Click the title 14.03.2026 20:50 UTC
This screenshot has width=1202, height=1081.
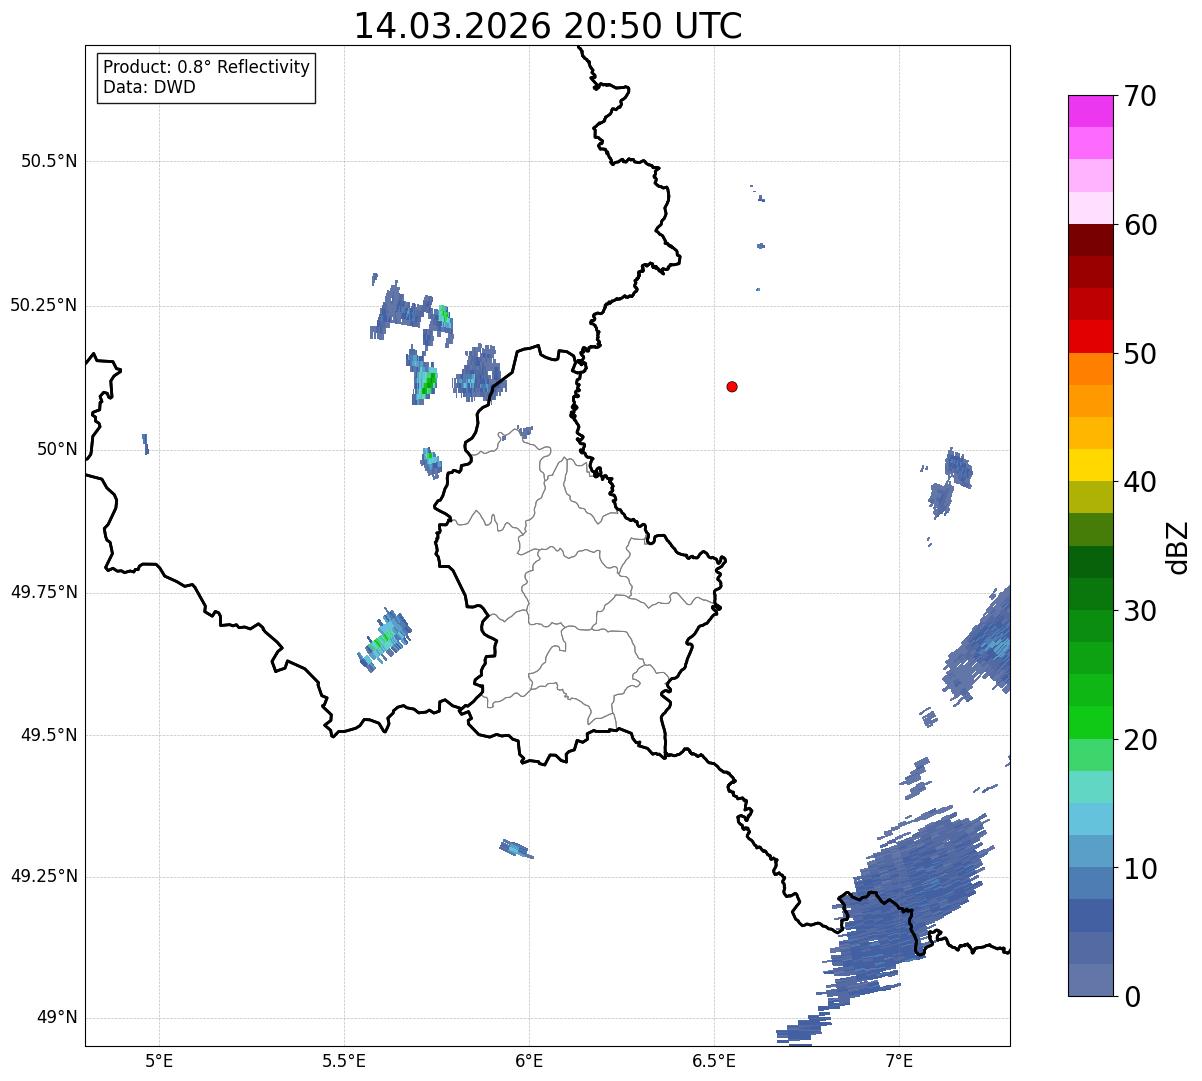pos(548,25)
